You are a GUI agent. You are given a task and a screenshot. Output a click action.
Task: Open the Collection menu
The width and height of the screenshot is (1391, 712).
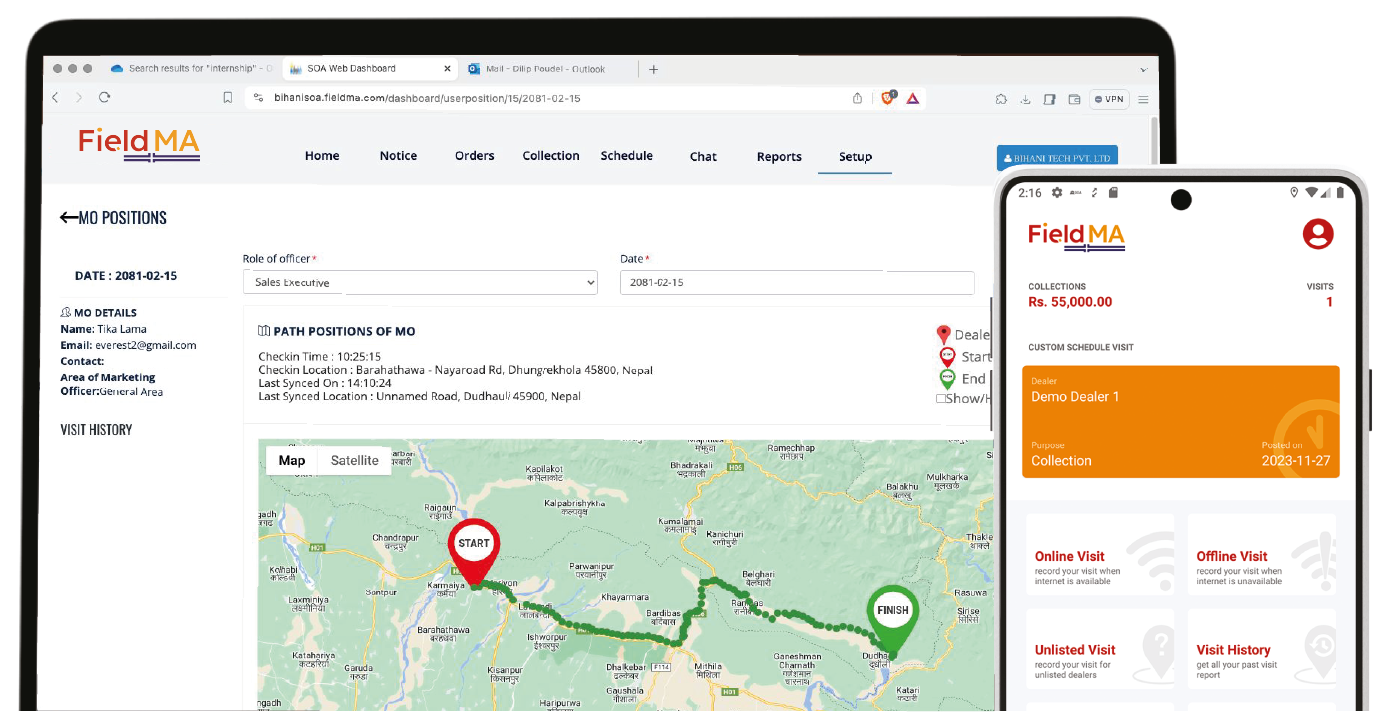click(551, 156)
